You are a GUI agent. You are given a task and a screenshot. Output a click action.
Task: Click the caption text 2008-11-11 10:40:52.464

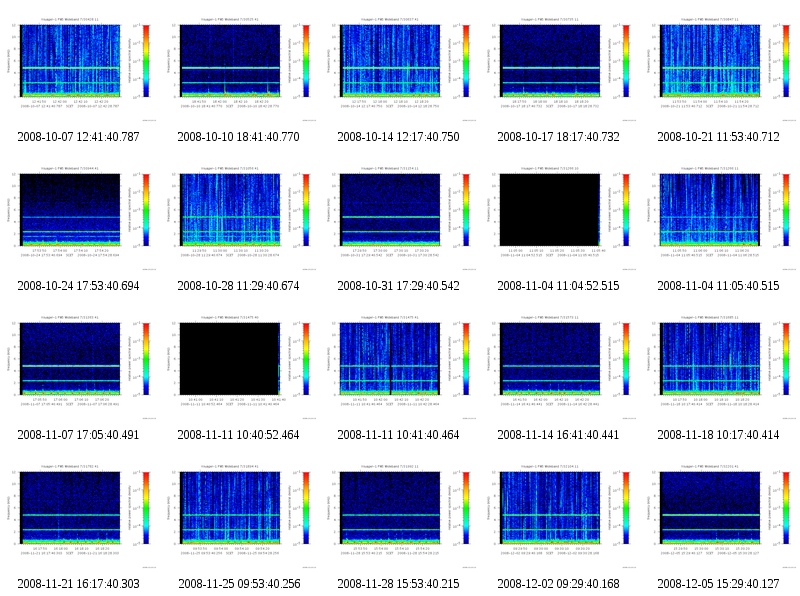tap(238, 435)
